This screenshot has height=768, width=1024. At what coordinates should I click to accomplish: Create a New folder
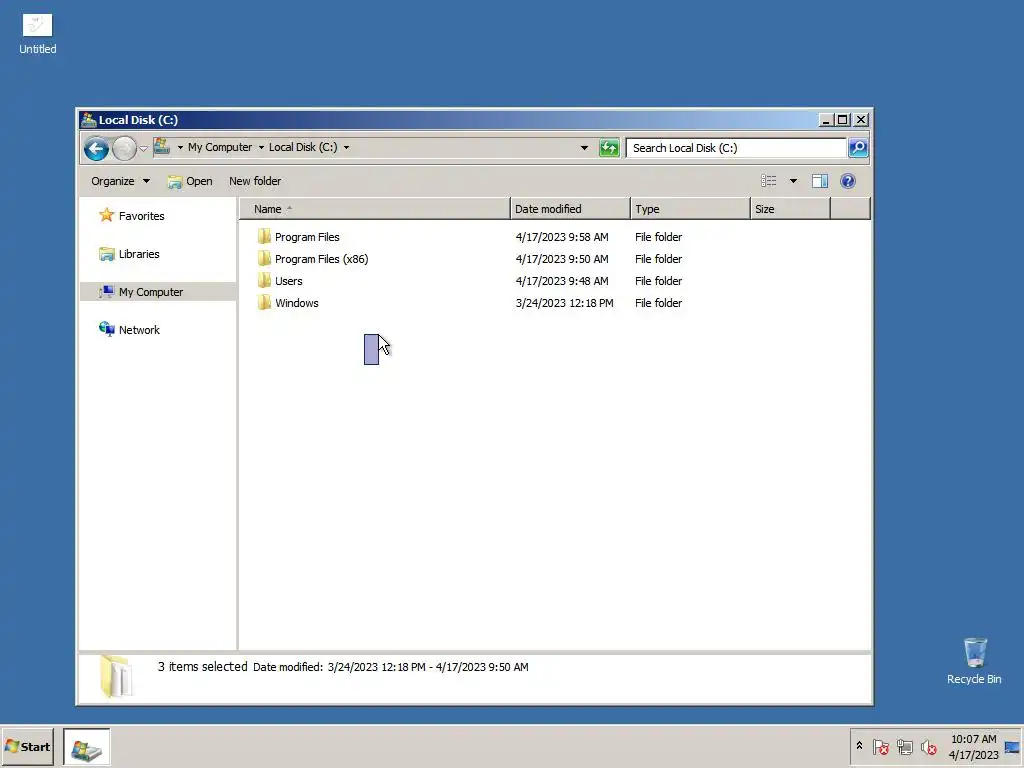tap(255, 181)
